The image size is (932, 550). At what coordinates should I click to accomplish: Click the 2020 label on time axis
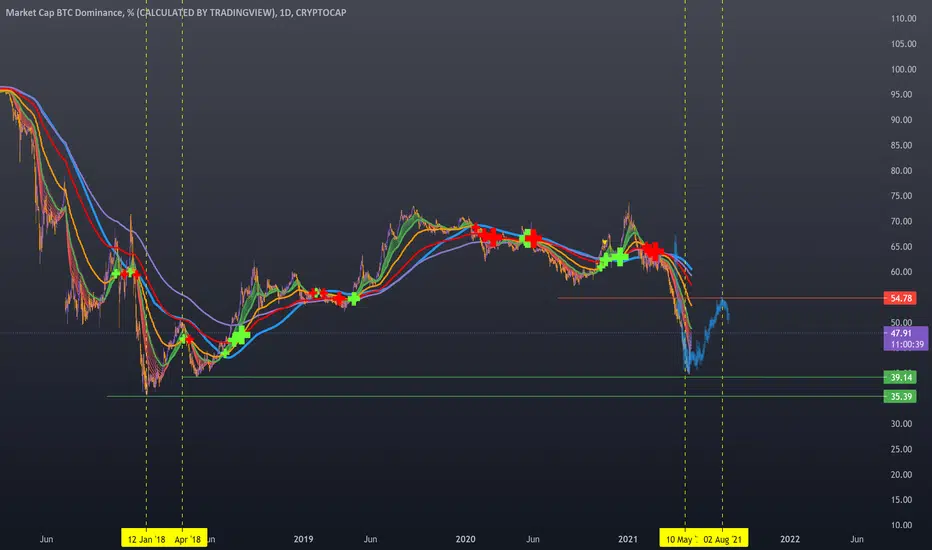[465, 539]
